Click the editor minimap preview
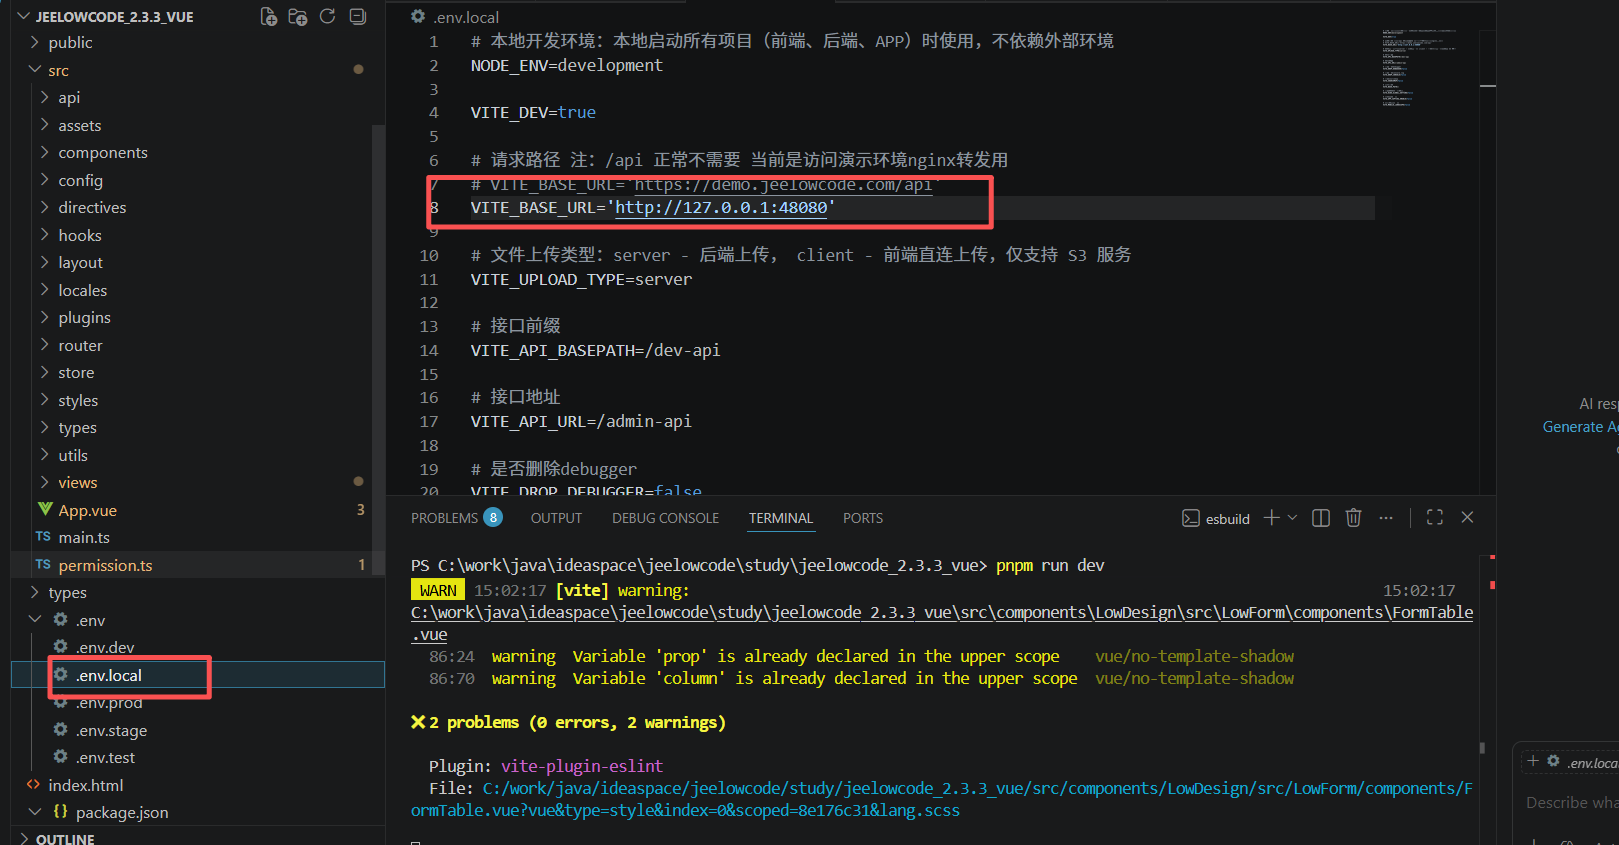 pyautogui.click(x=1418, y=68)
